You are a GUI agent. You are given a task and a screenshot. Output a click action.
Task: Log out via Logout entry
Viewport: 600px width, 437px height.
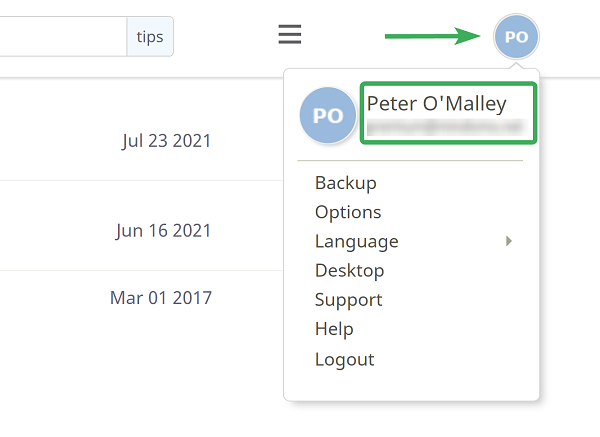[344, 359]
